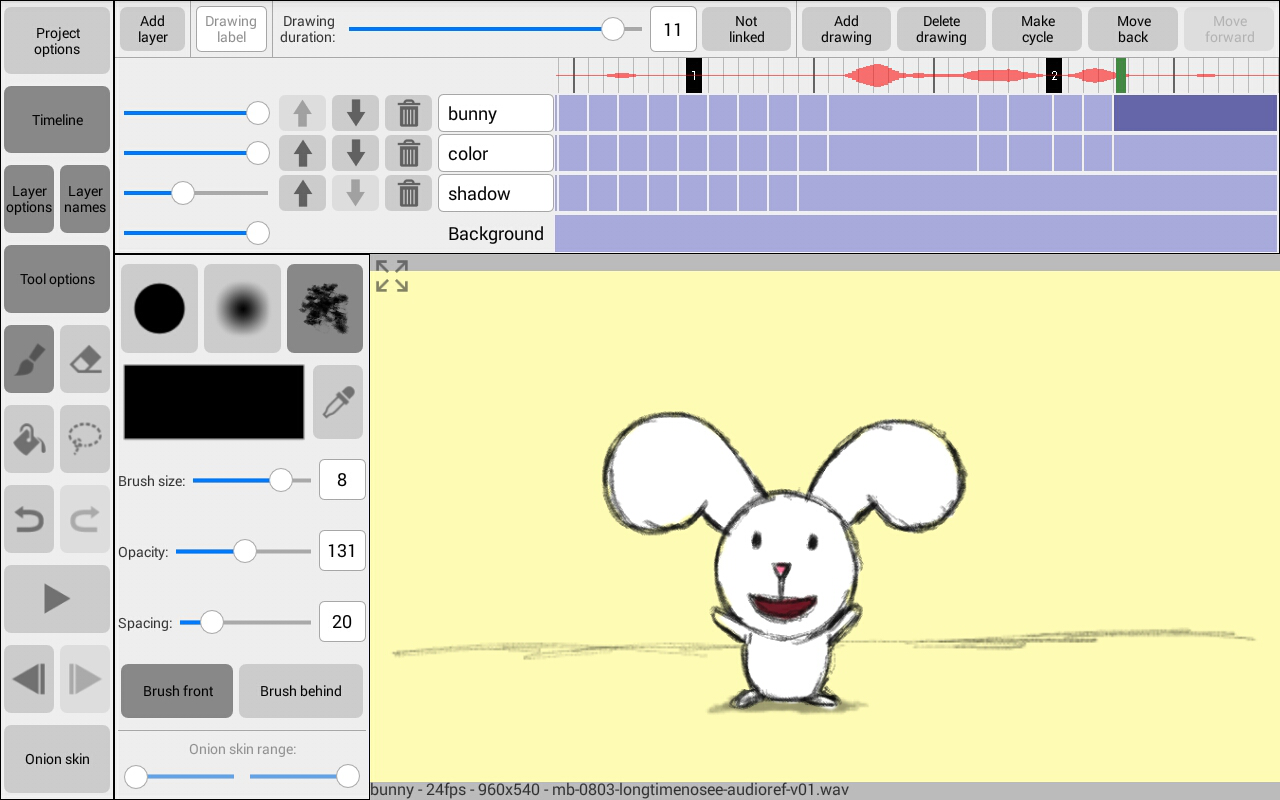Image resolution: width=1280 pixels, height=800 pixels.
Task: Select the paintbrush tool
Action: 29,359
